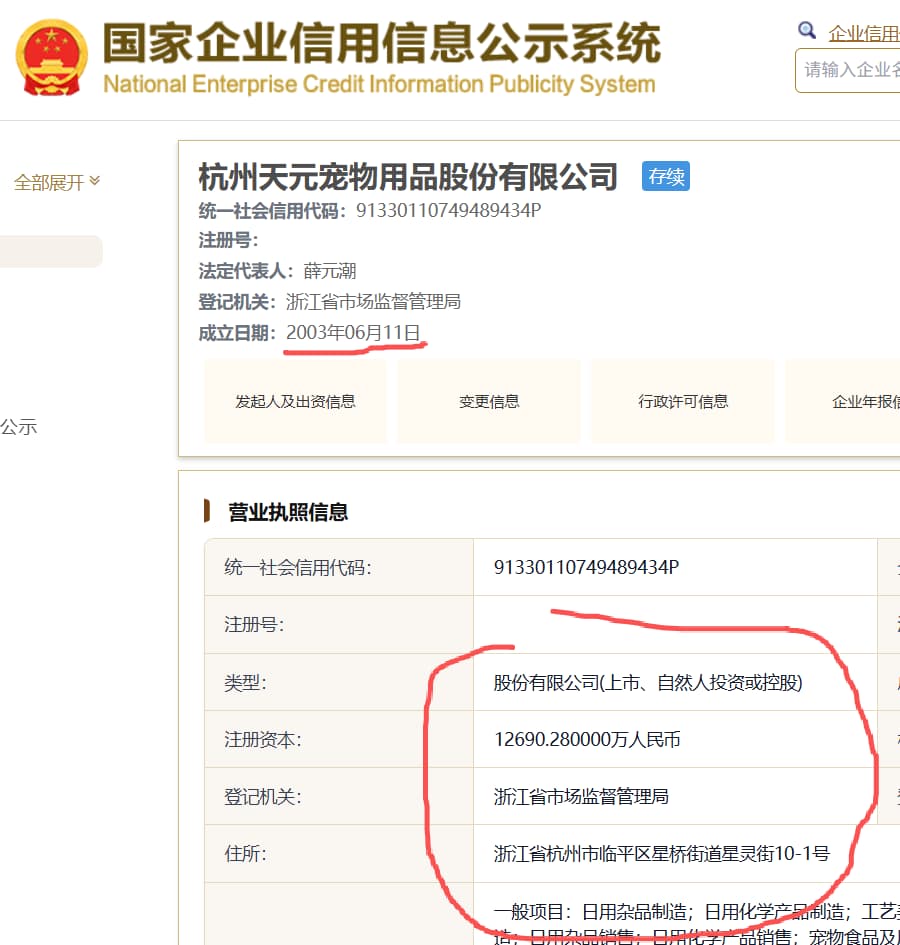900x945 pixels.
Task: Click the national emblem logo
Action: coord(51,57)
